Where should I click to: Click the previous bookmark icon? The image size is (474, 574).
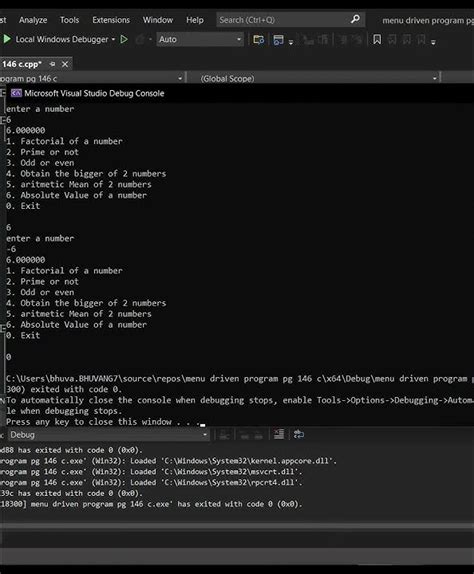(392, 39)
